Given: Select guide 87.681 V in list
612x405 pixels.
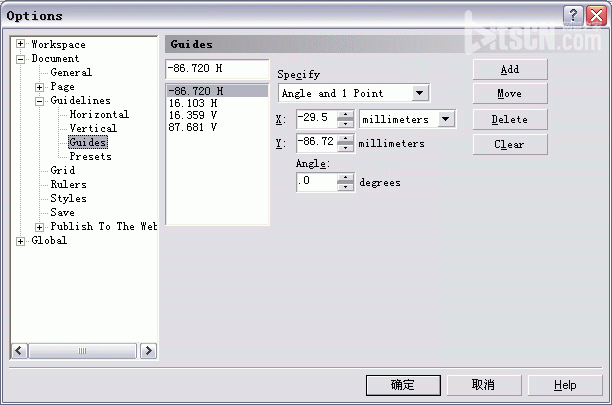Looking at the screenshot, I should pos(217,127).
